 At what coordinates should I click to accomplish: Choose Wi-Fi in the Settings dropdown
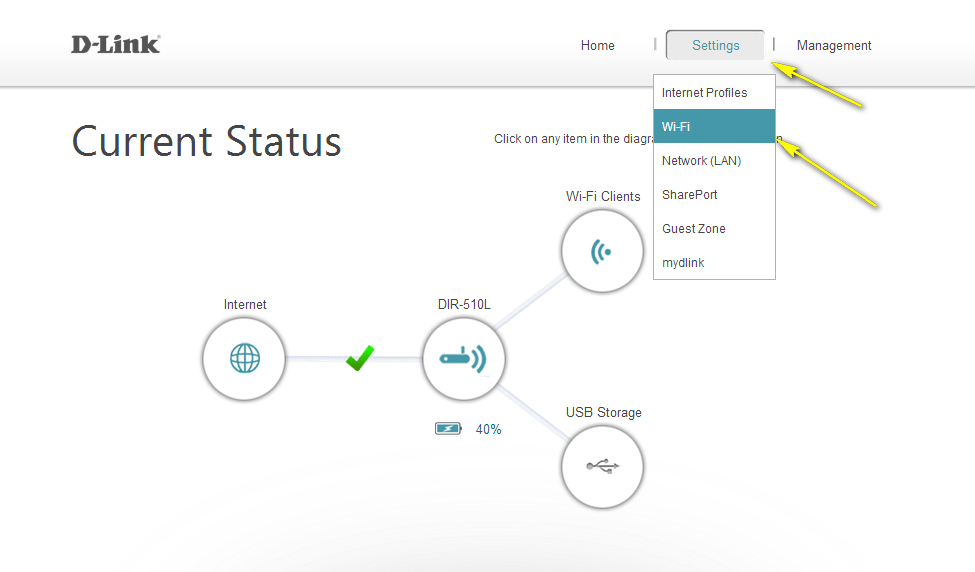[x=714, y=126]
